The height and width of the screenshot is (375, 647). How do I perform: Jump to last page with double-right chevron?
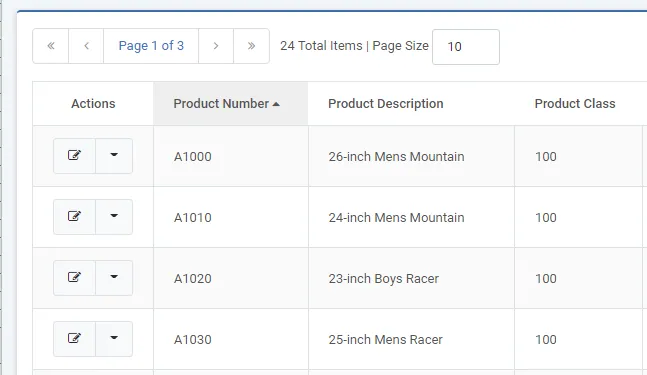(251, 46)
